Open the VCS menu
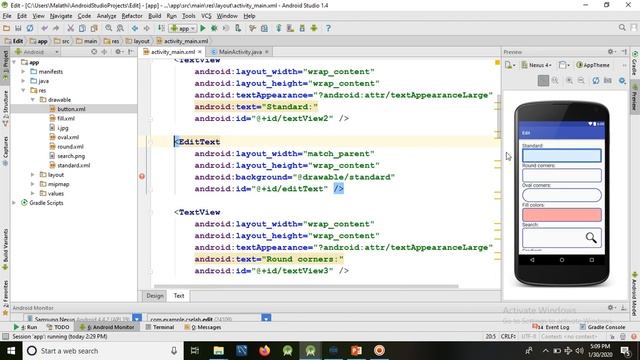 pos(206,16)
